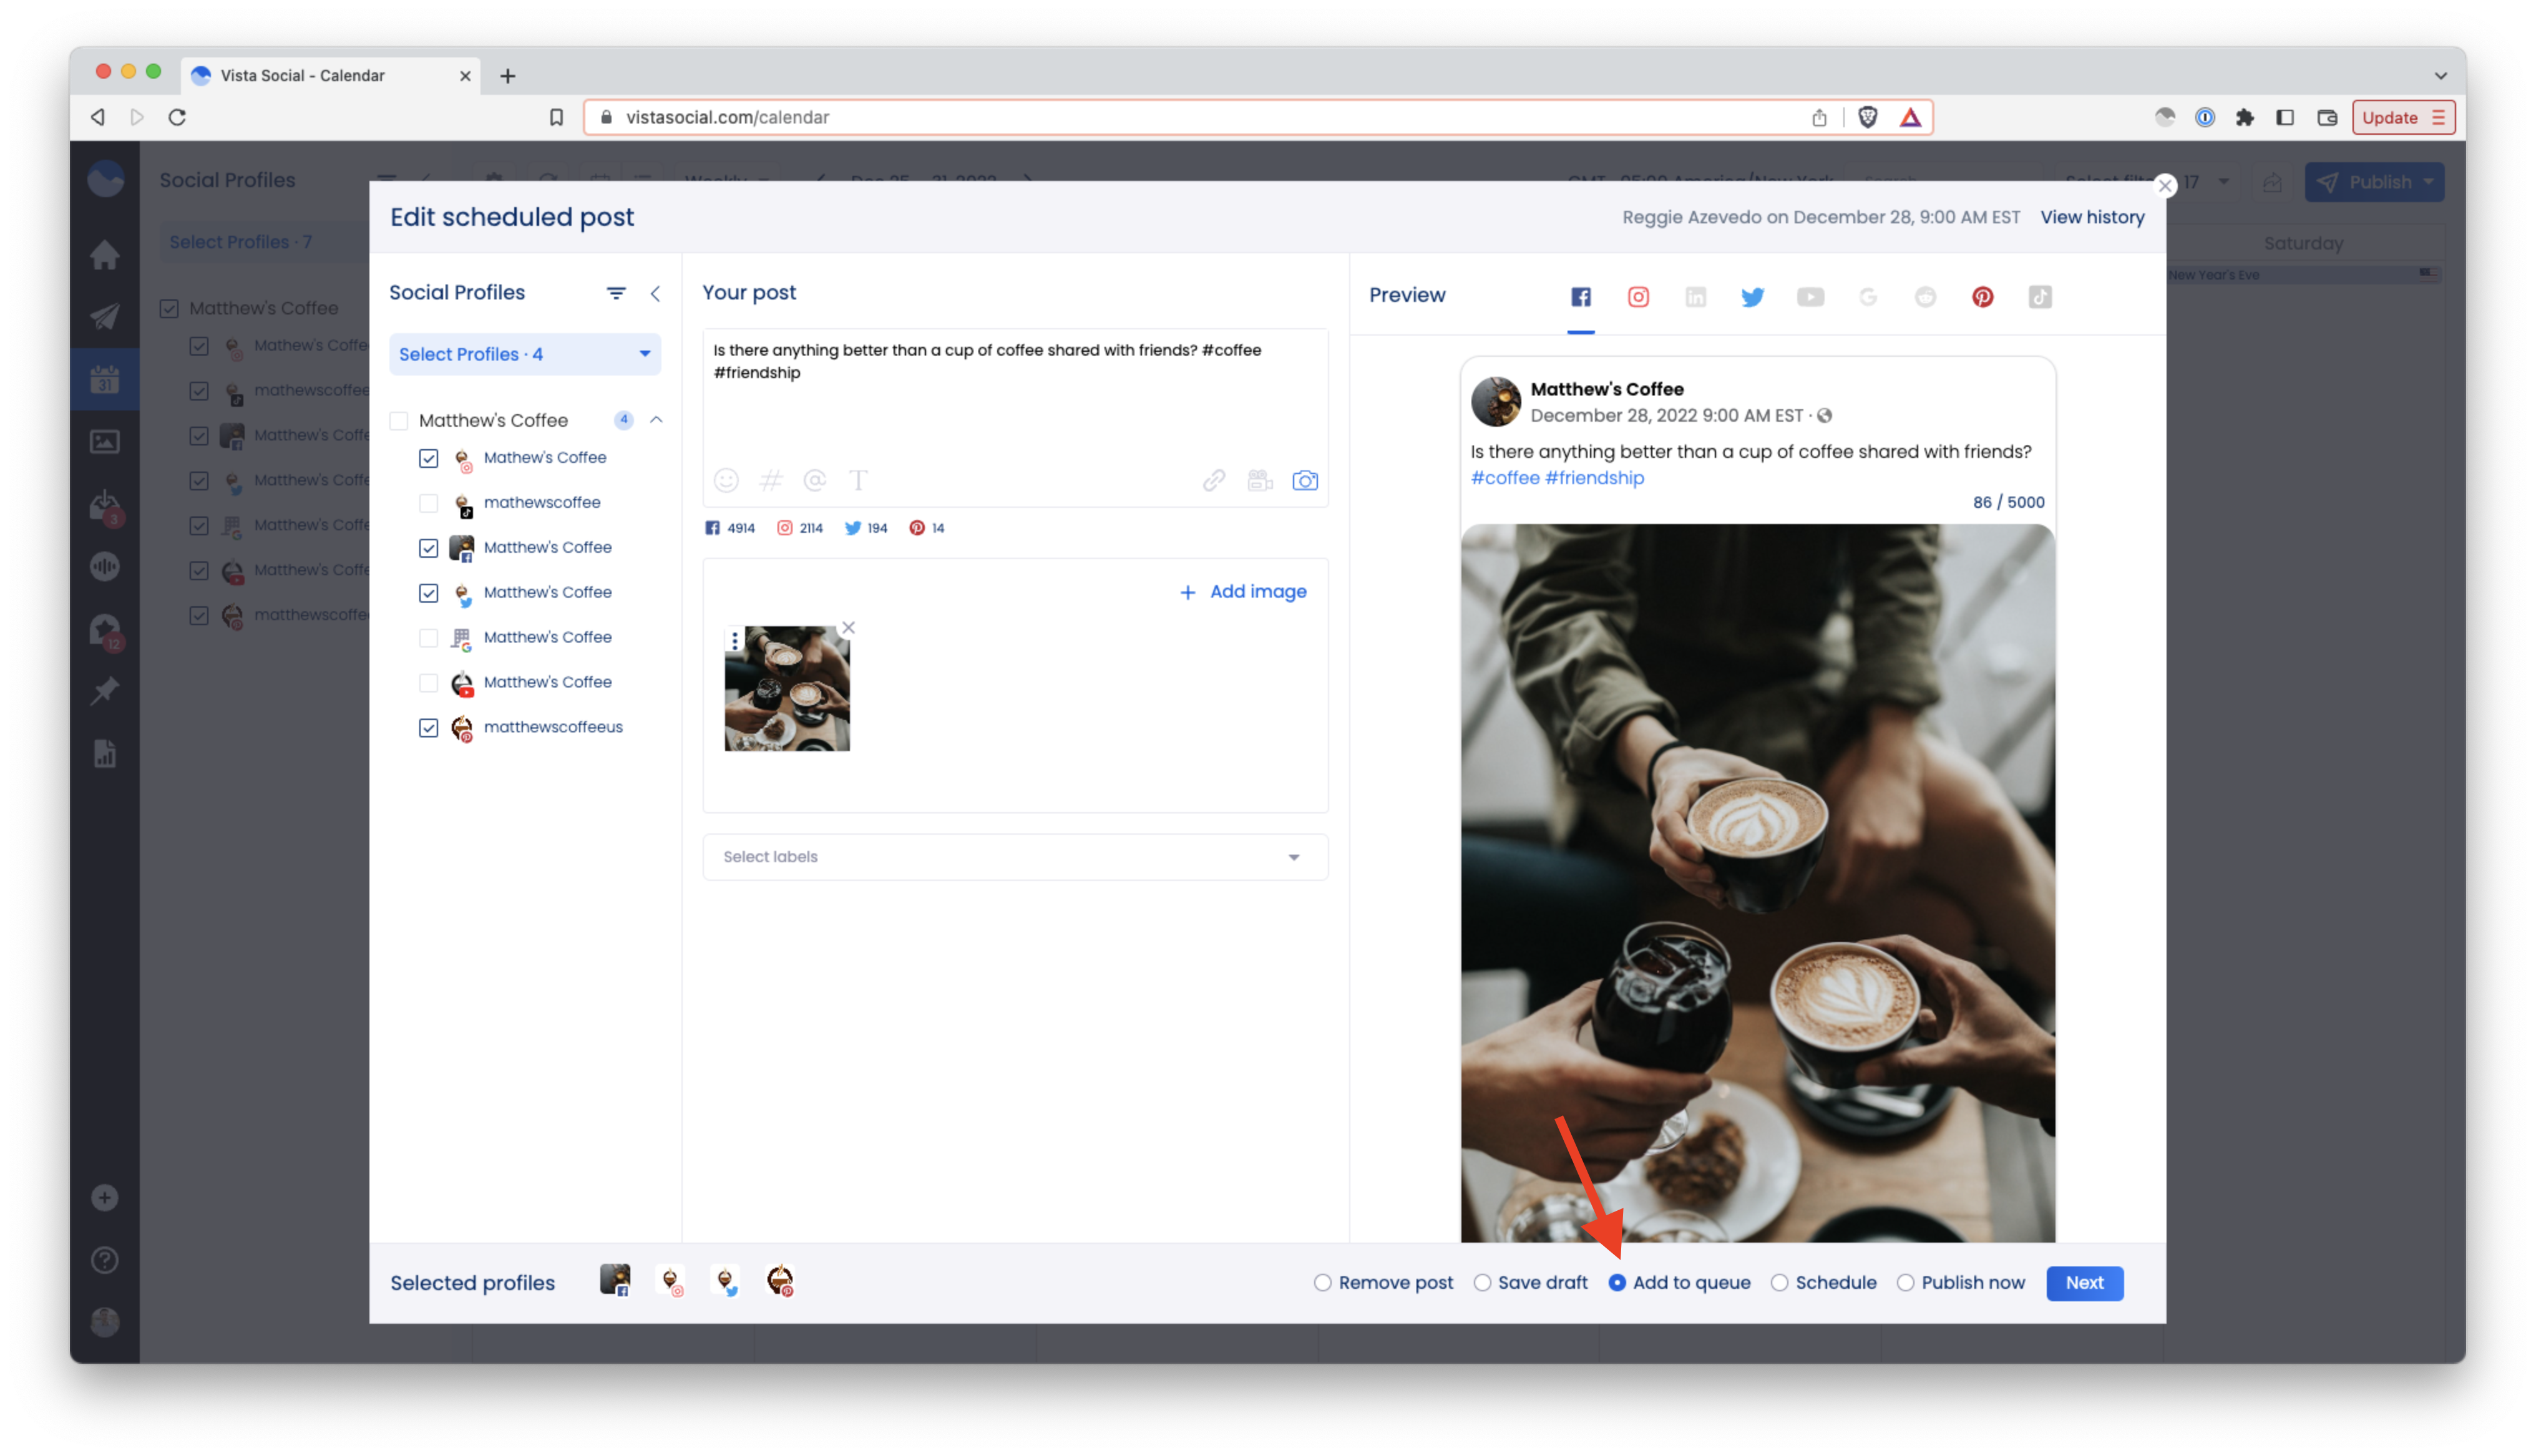Switch preview to YouTube tab

pos(1811,297)
